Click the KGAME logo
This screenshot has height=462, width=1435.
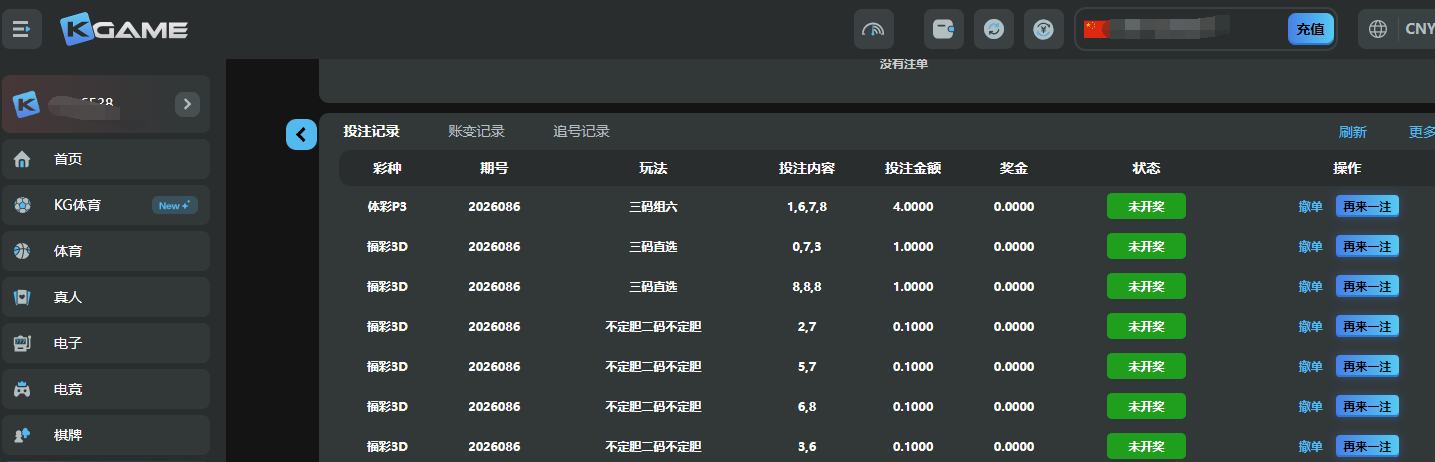coord(124,30)
